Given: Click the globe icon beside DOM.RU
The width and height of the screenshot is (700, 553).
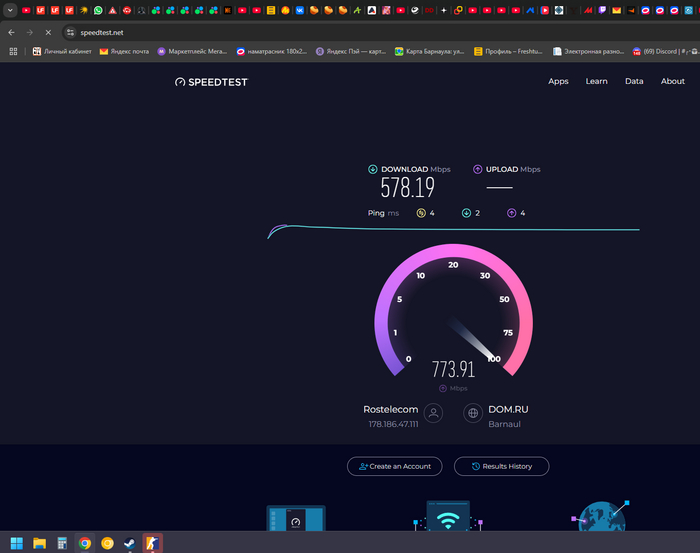Looking at the screenshot, I should (473, 412).
